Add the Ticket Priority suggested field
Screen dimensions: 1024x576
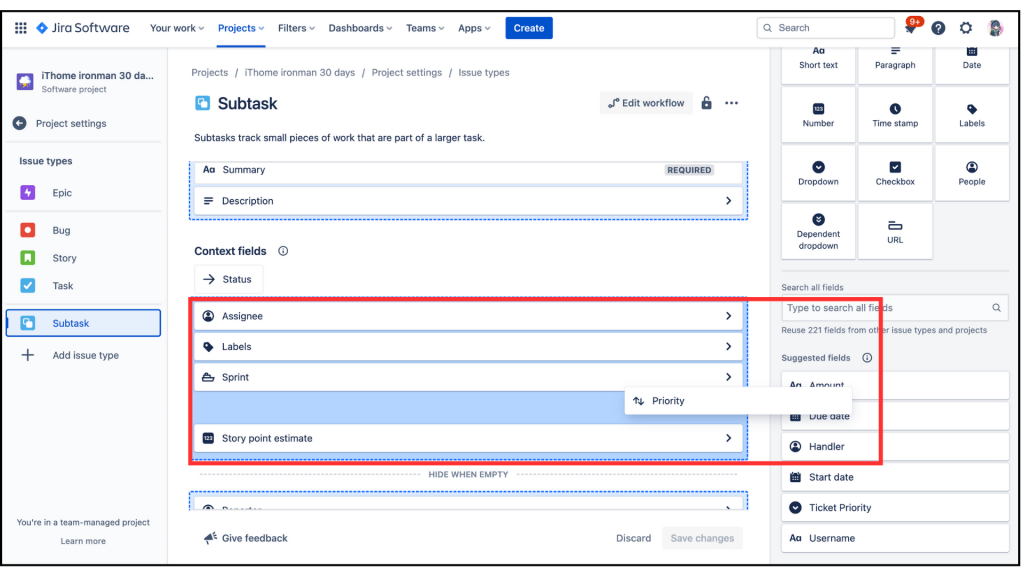click(895, 507)
